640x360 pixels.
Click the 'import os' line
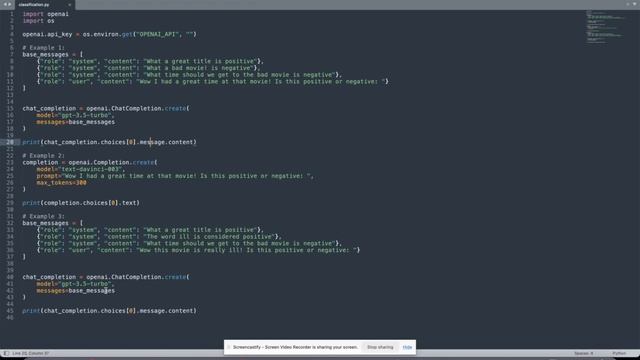coord(38,21)
